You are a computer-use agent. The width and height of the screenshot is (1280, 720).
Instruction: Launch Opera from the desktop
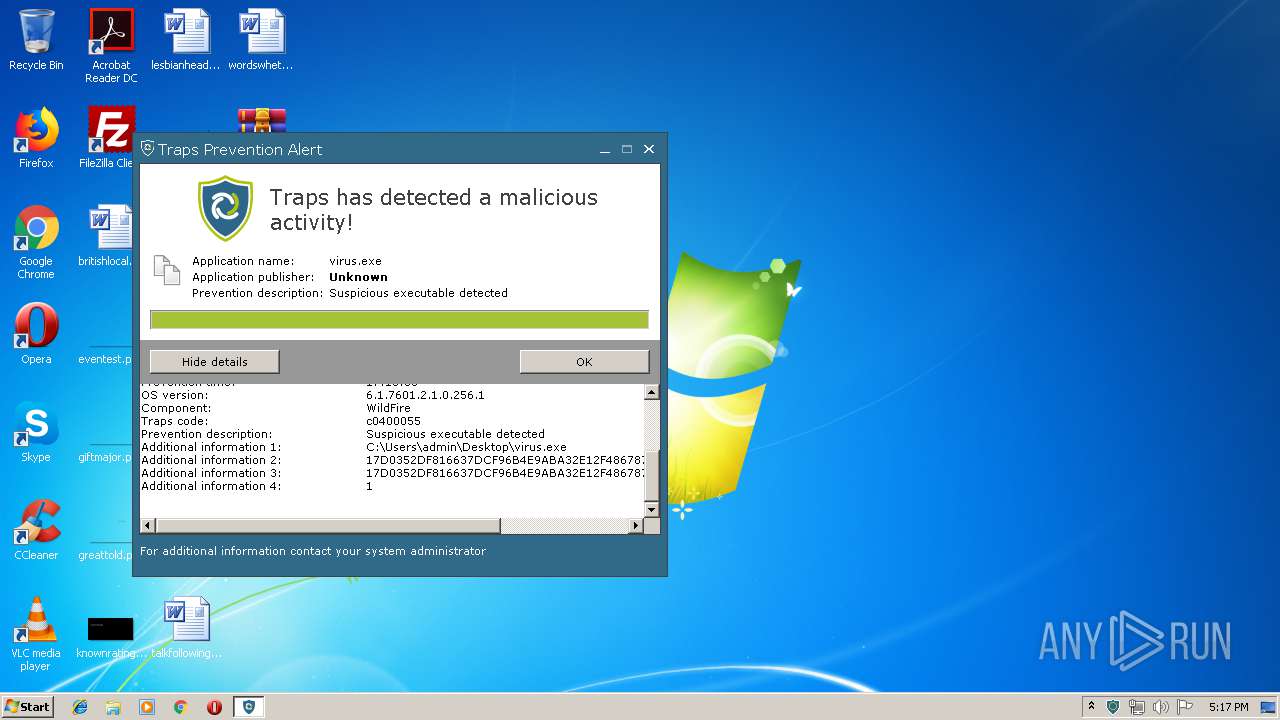pyautogui.click(x=36, y=334)
